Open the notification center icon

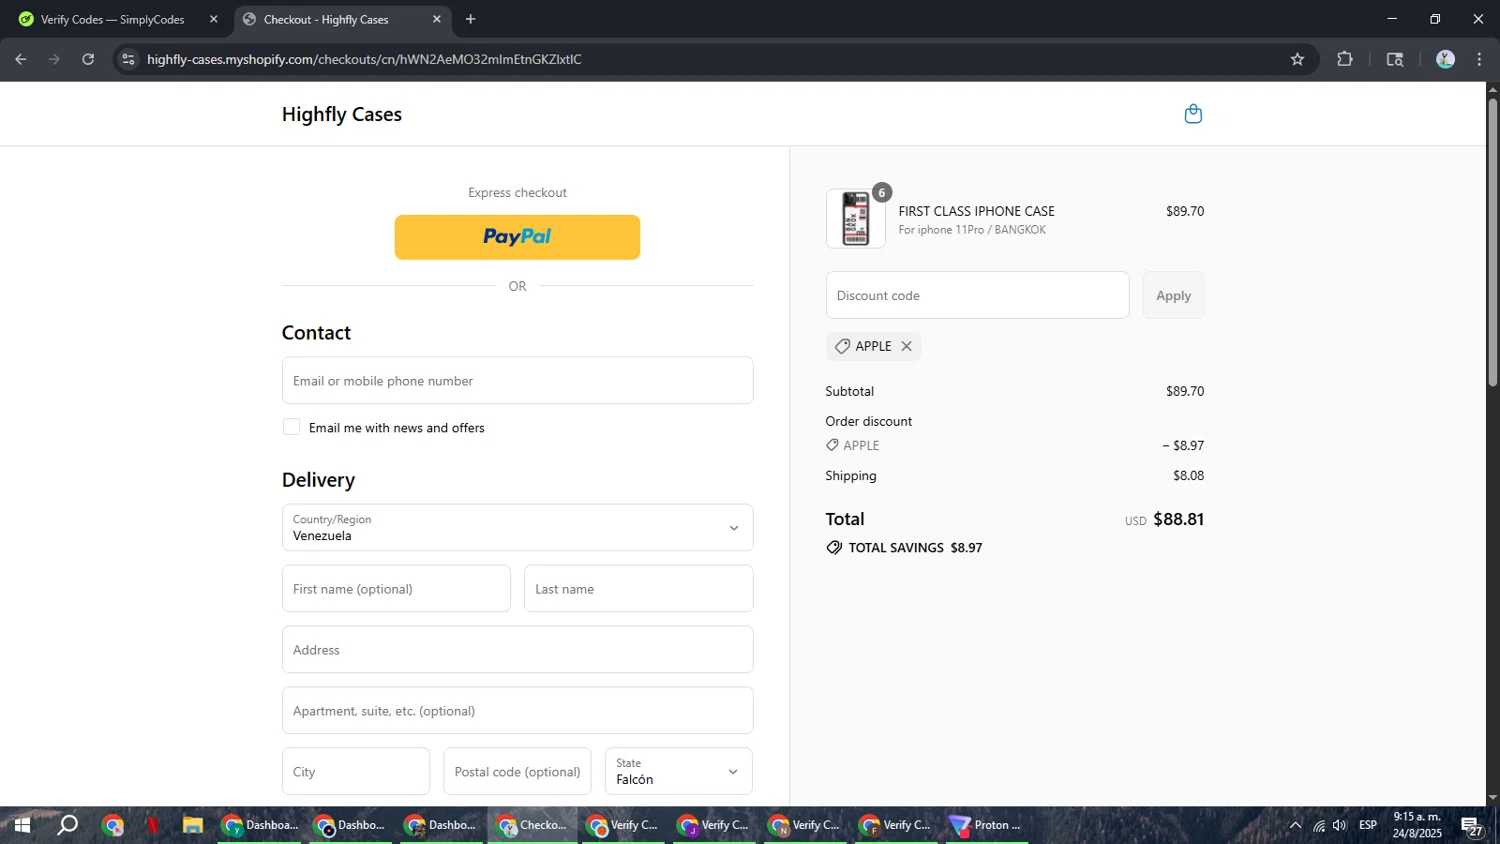[1472, 826]
